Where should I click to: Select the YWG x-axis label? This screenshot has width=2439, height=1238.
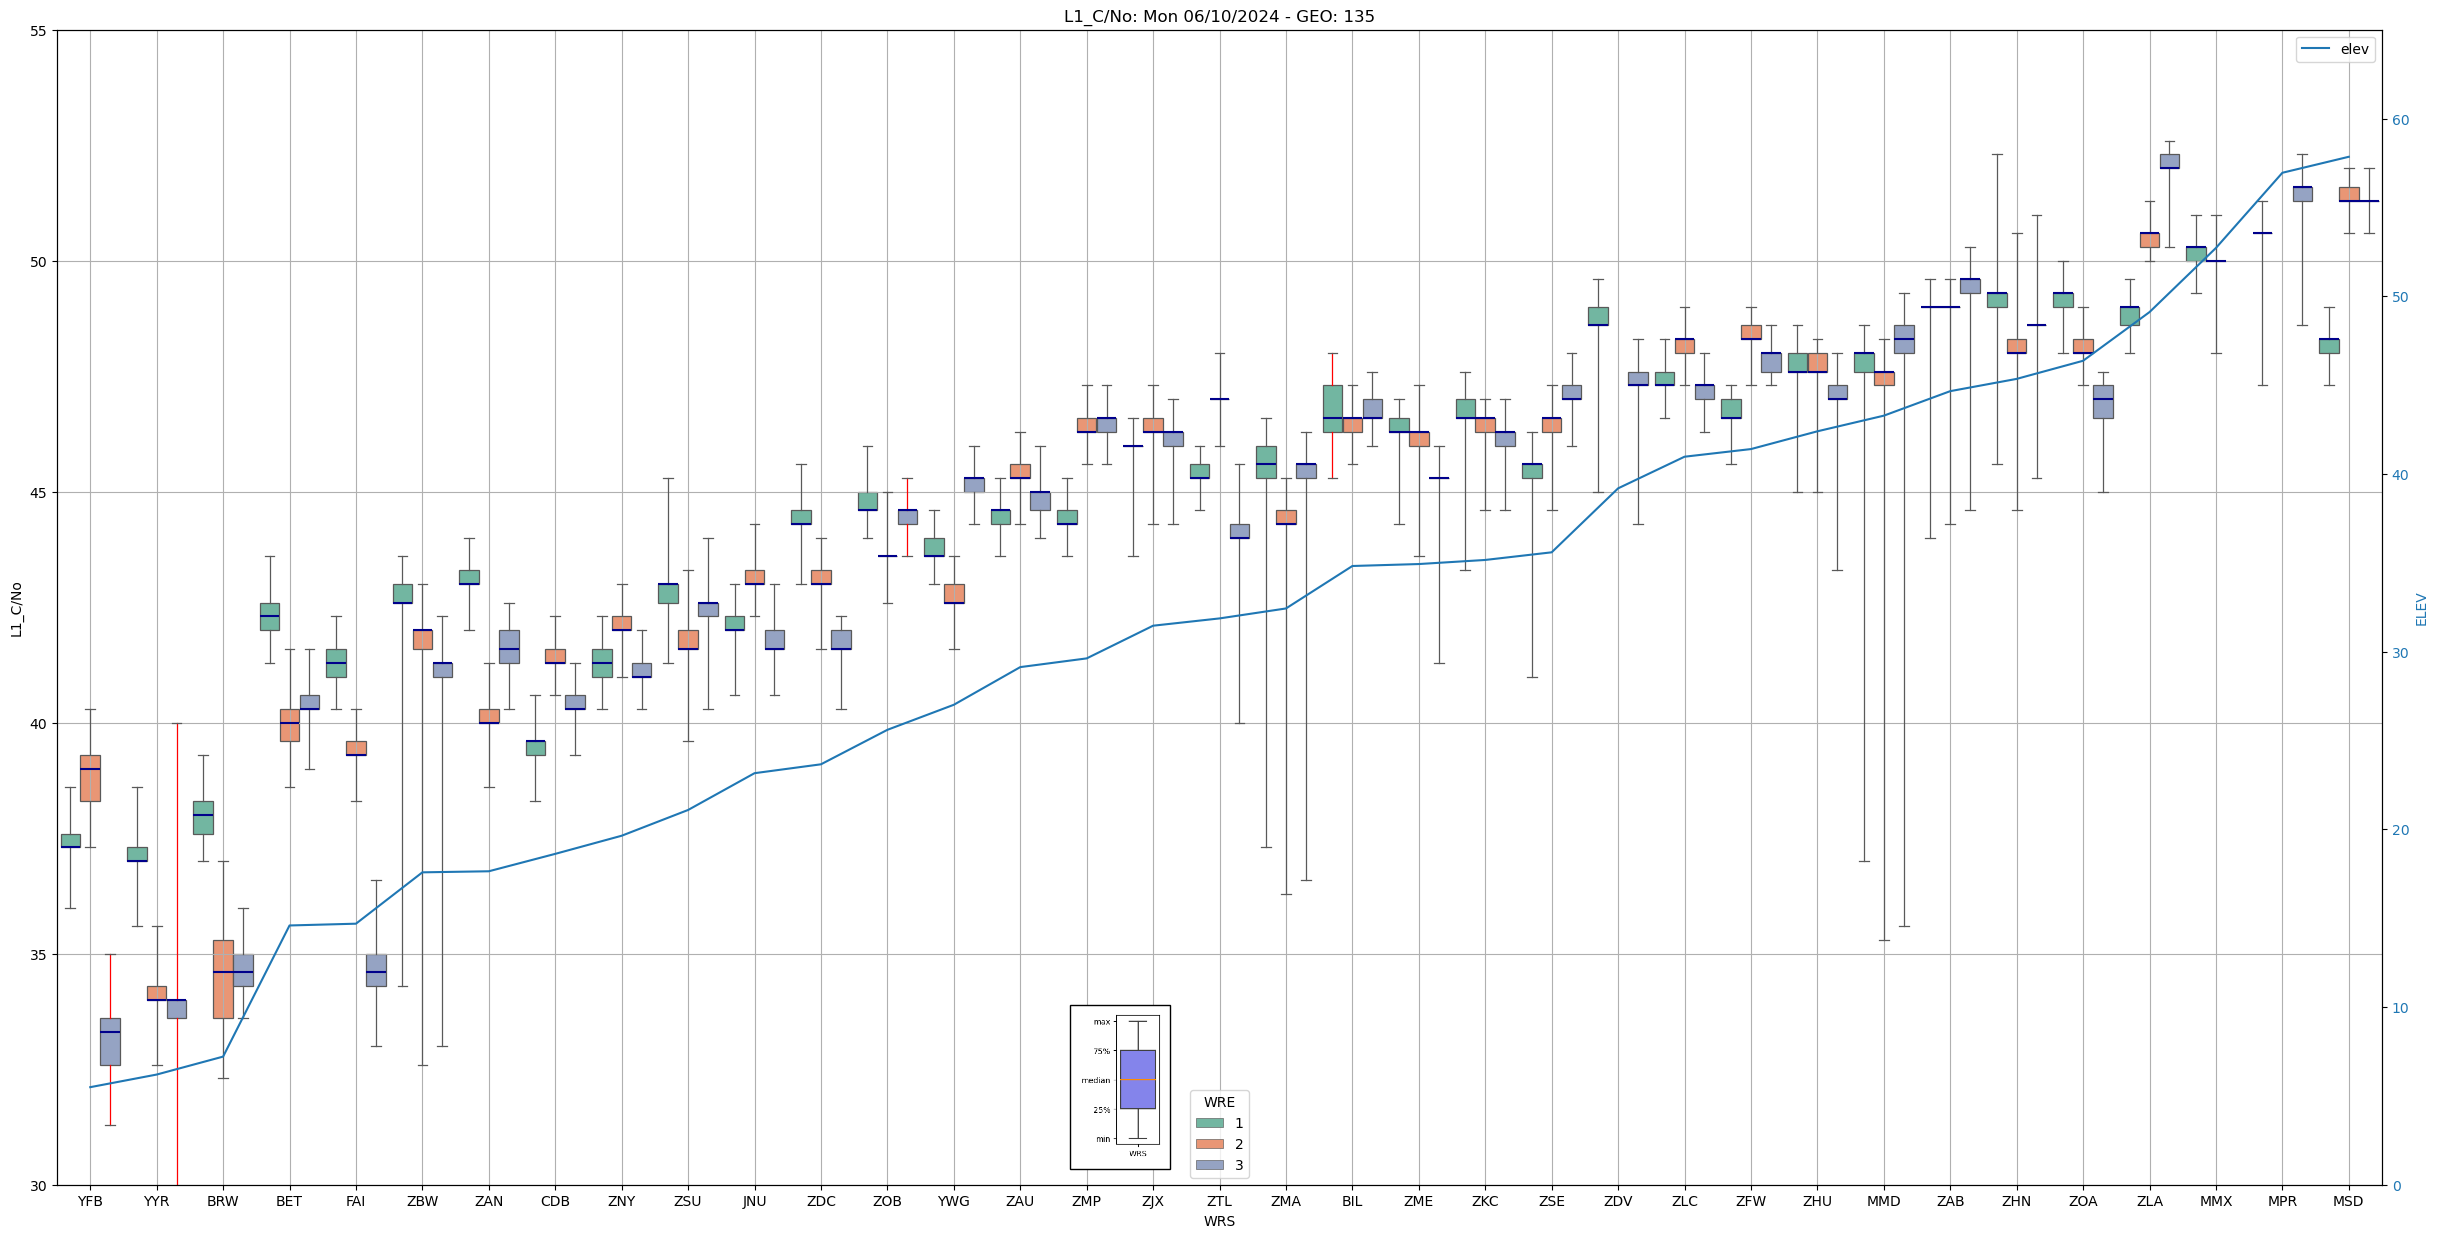(954, 1201)
